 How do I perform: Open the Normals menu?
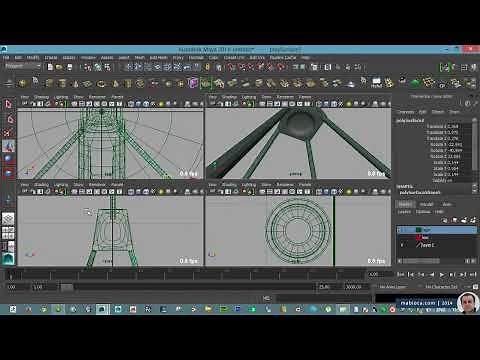click(x=196, y=58)
